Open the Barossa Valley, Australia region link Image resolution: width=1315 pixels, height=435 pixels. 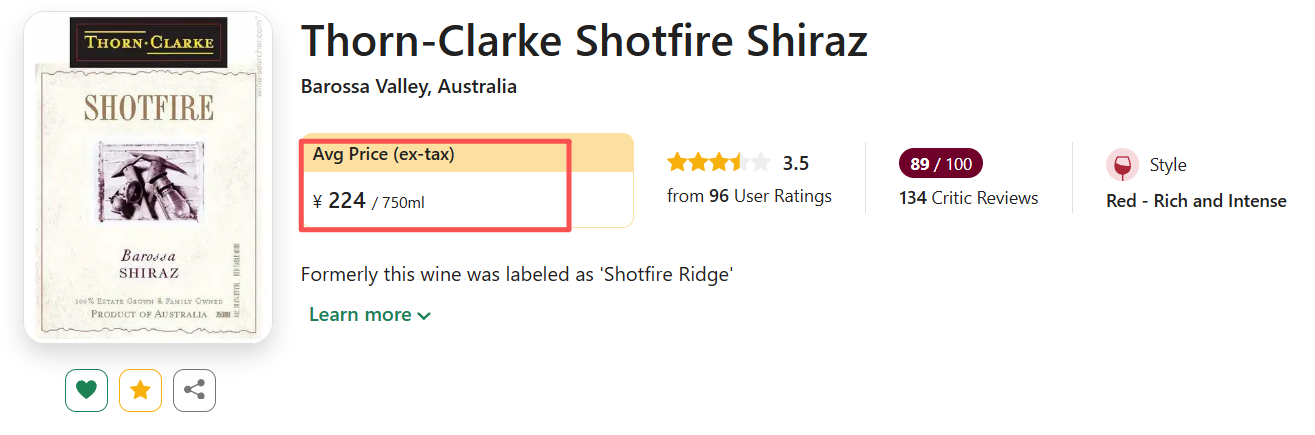point(408,87)
